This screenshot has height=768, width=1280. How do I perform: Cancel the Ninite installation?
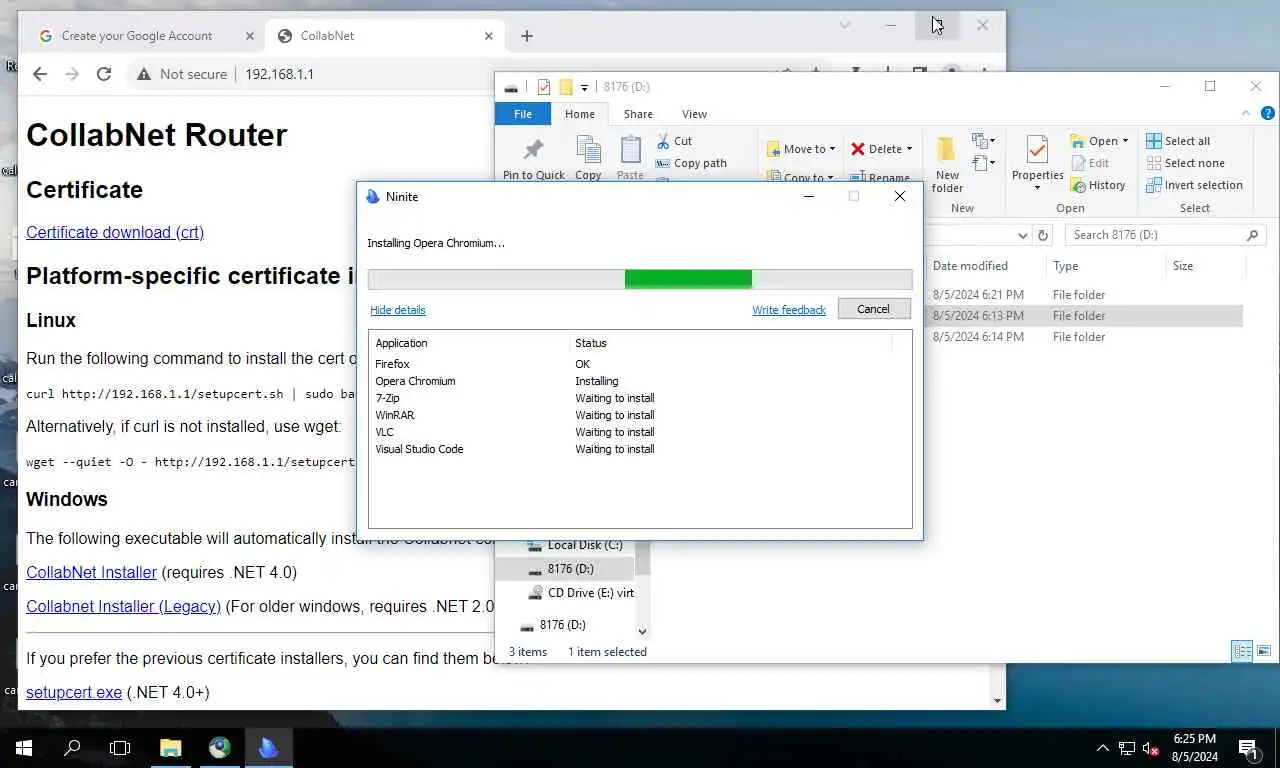pyautogui.click(x=873, y=309)
